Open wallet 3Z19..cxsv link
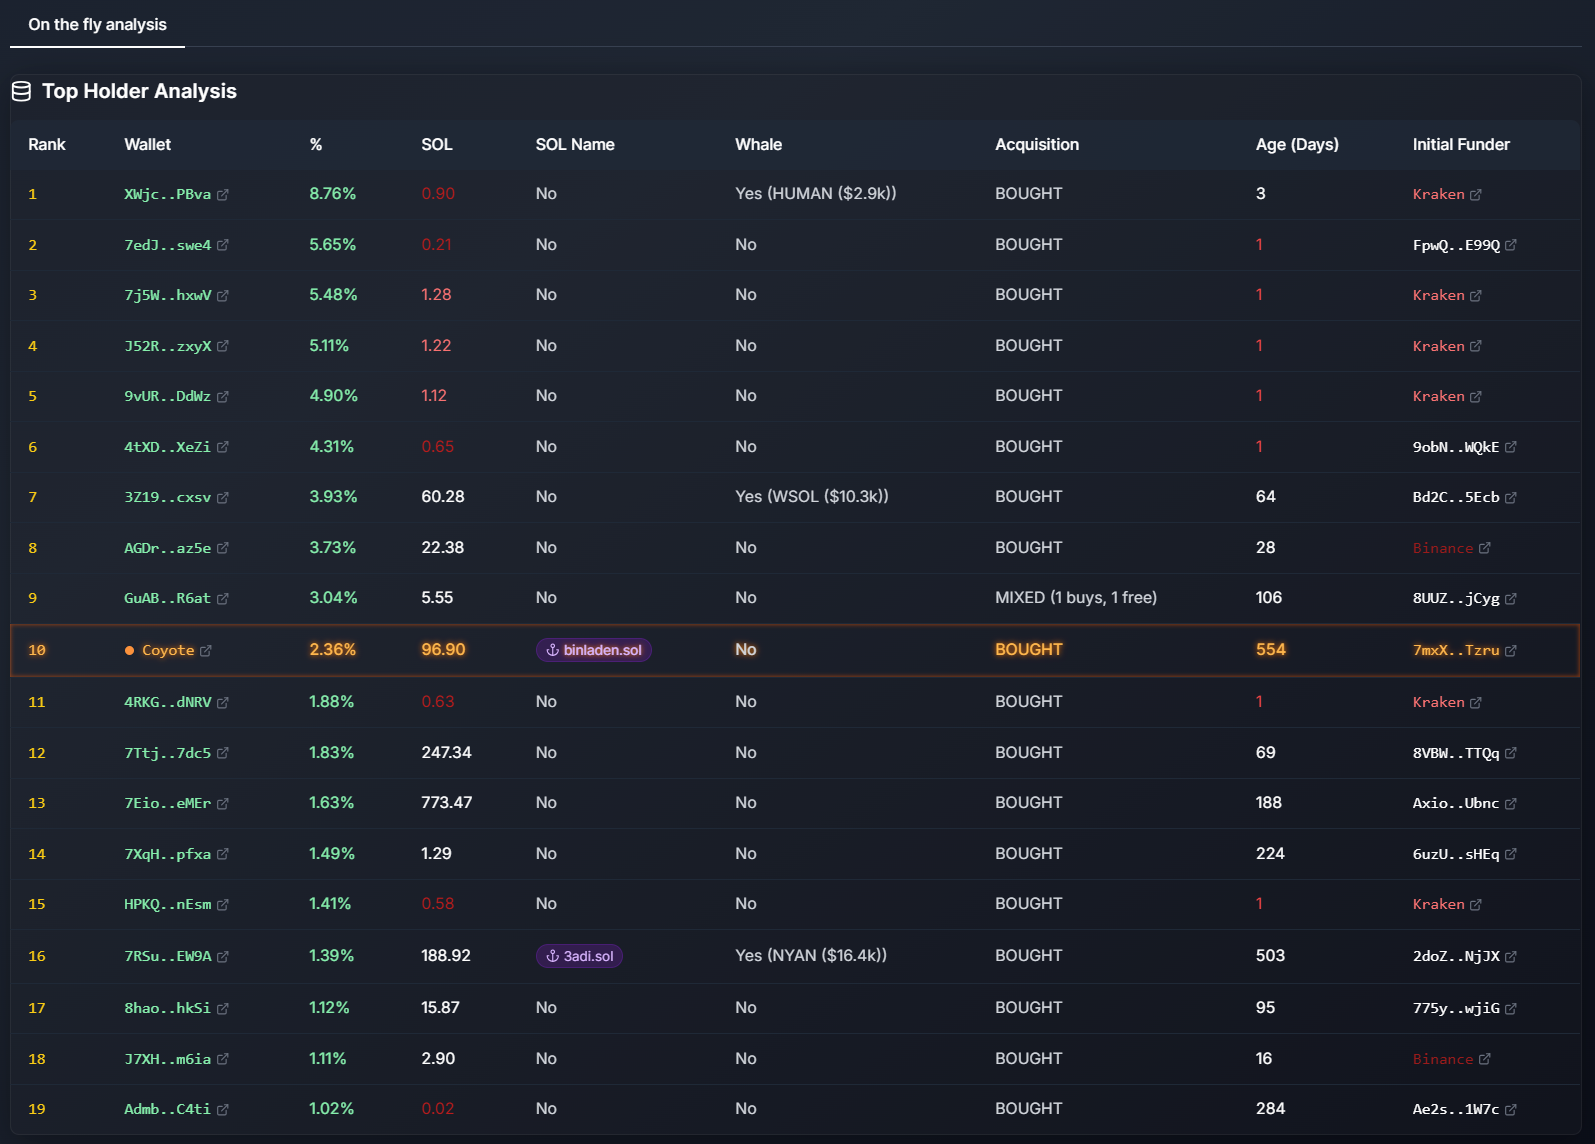Viewport: 1595px width, 1144px height. tap(167, 497)
